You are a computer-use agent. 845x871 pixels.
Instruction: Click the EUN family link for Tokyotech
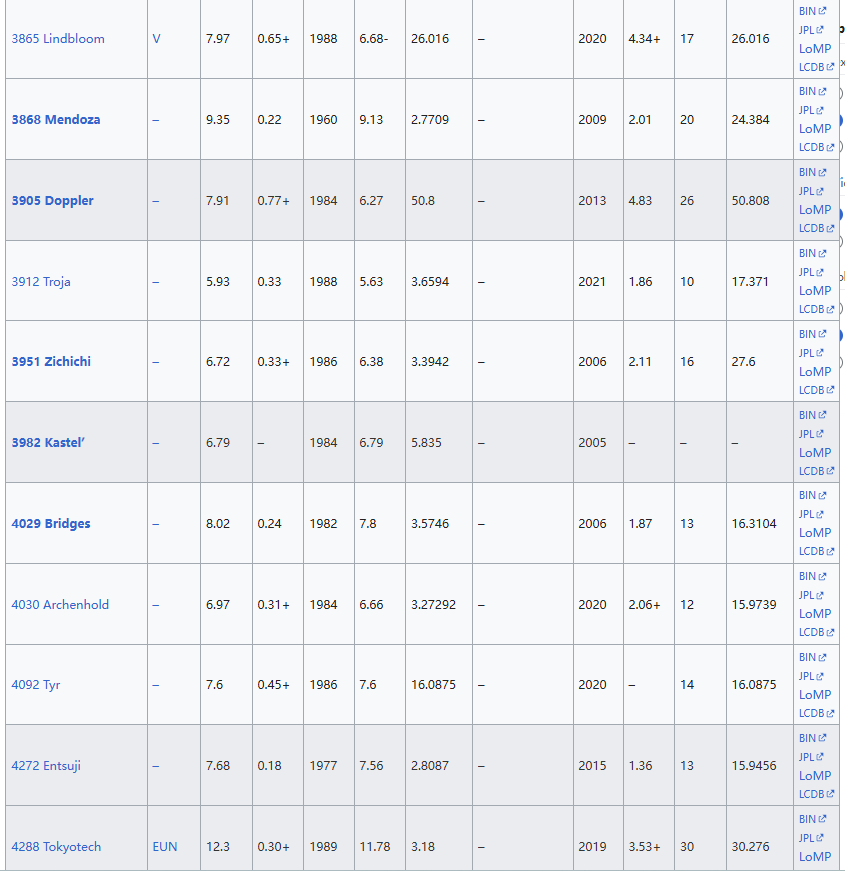165,847
